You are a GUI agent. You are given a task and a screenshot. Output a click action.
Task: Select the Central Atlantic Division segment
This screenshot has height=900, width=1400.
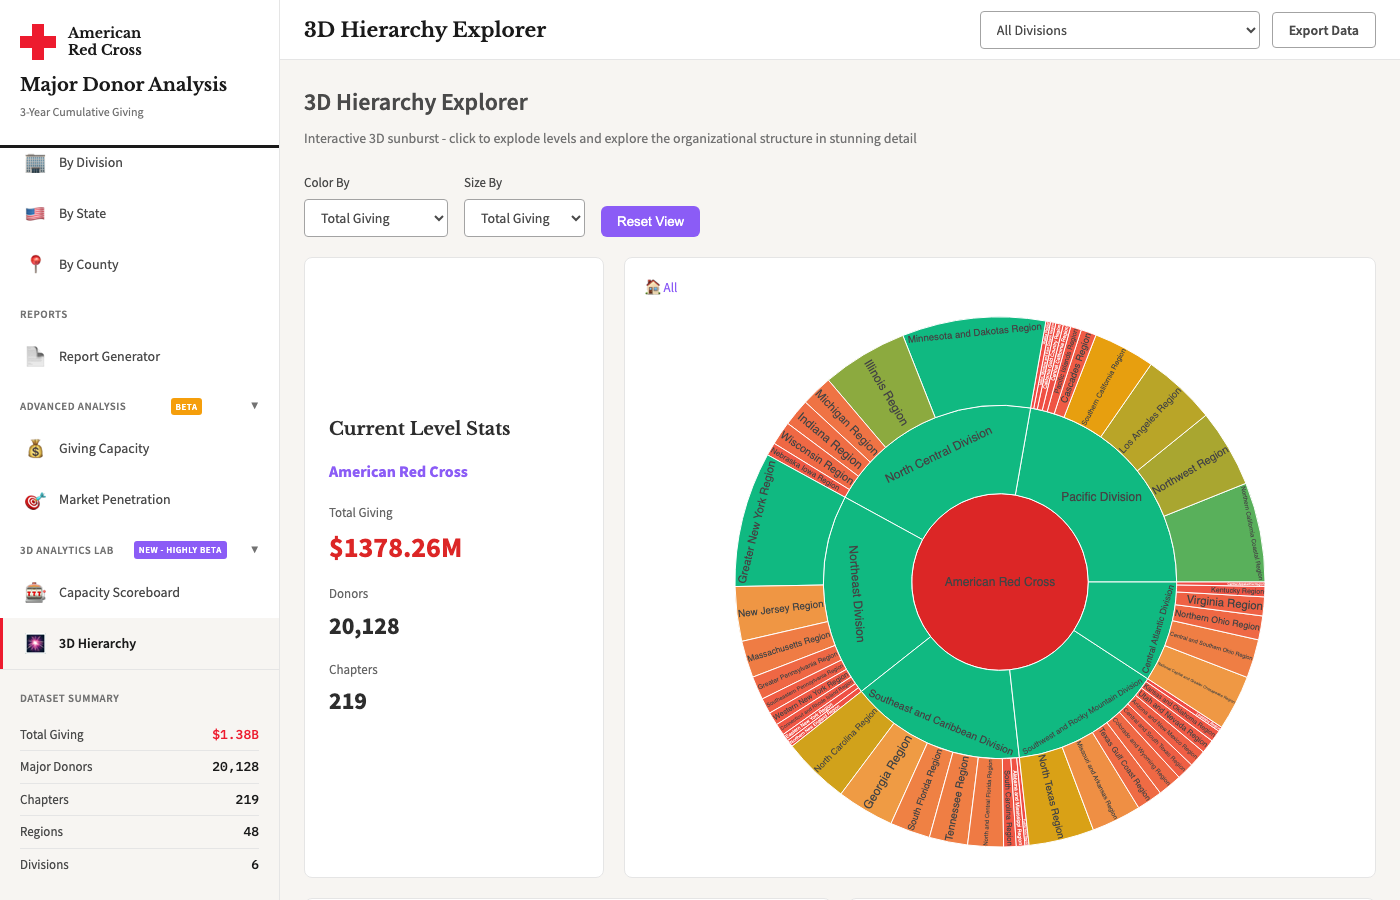pos(1158,630)
